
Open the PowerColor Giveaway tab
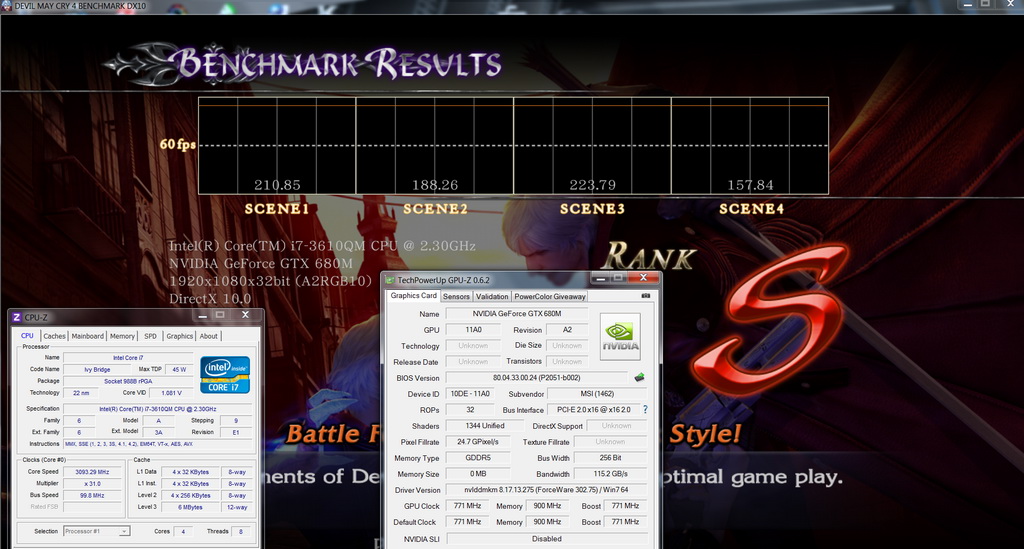pos(550,296)
